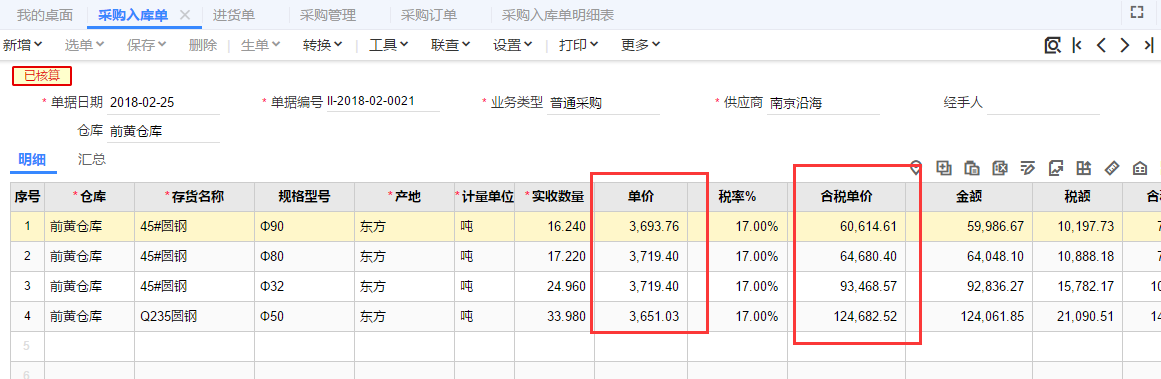Jump to the last record

click(x=1148, y=45)
